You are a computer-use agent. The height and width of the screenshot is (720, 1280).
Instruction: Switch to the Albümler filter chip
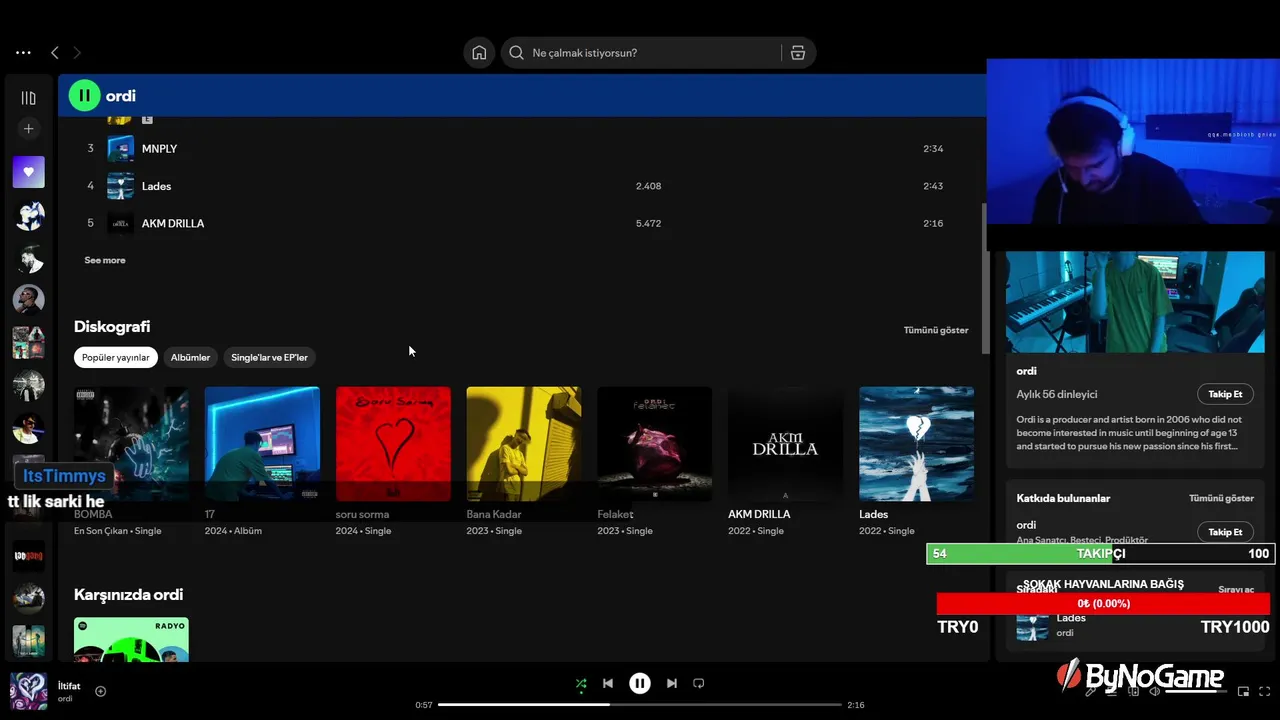(x=190, y=357)
